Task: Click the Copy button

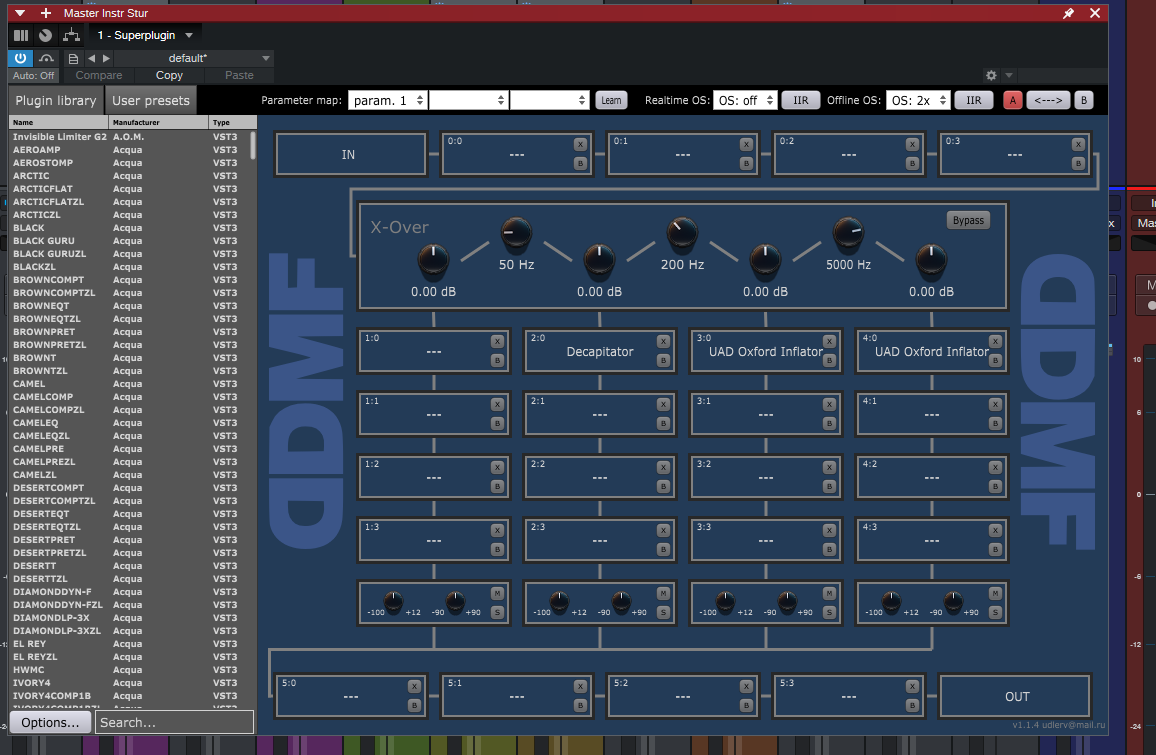Action: [169, 75]
